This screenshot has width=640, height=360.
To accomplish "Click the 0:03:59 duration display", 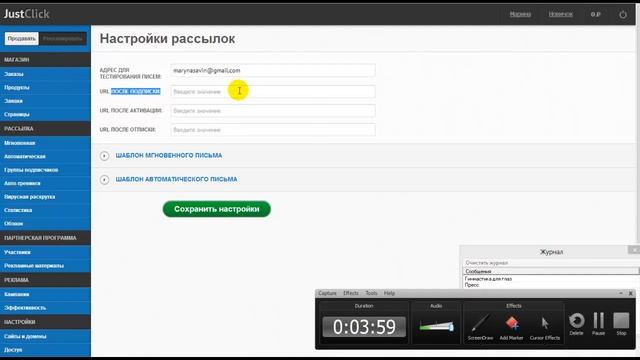I will point(364,327).
